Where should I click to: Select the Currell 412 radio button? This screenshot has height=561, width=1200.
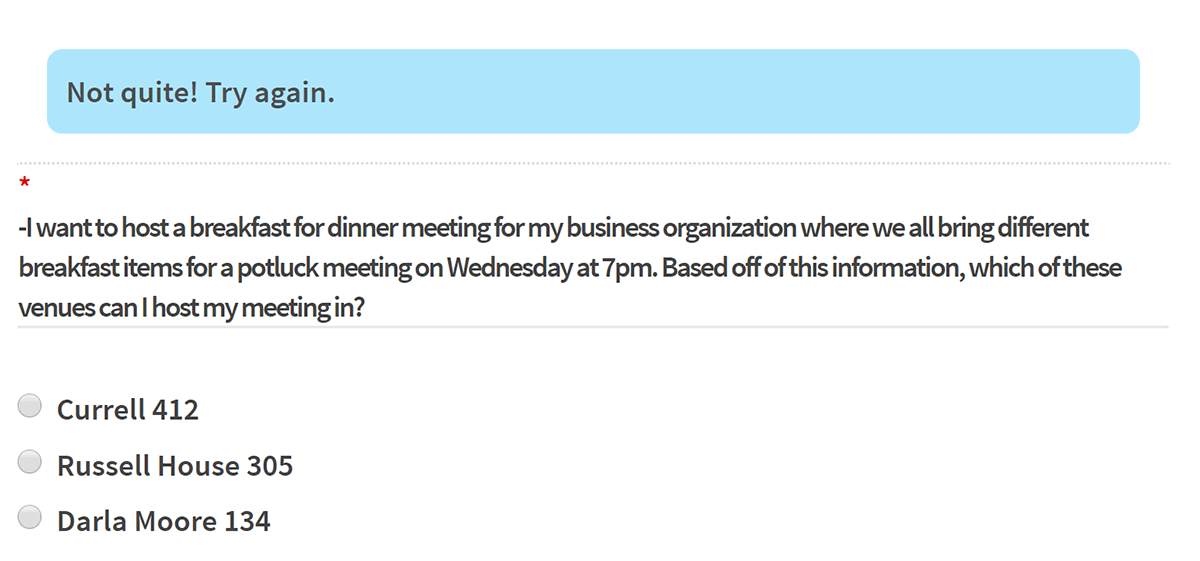[x=30, y=406]
